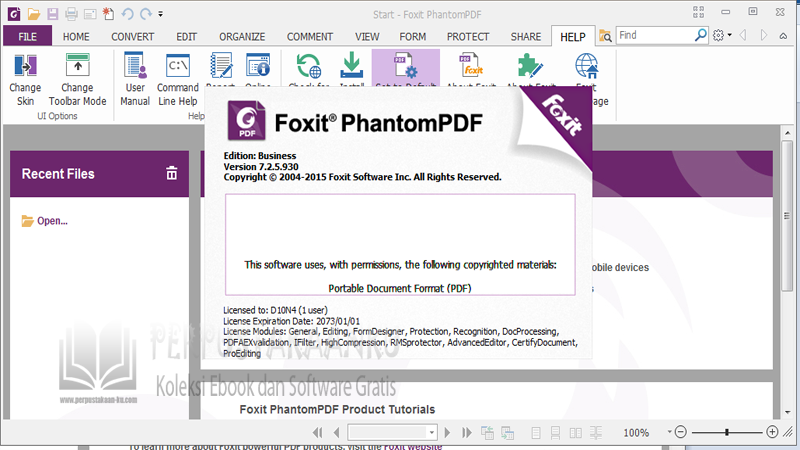The image size is (800, 450).
Task: Switch to the VIEW tab
Action: tap(367, 37)
